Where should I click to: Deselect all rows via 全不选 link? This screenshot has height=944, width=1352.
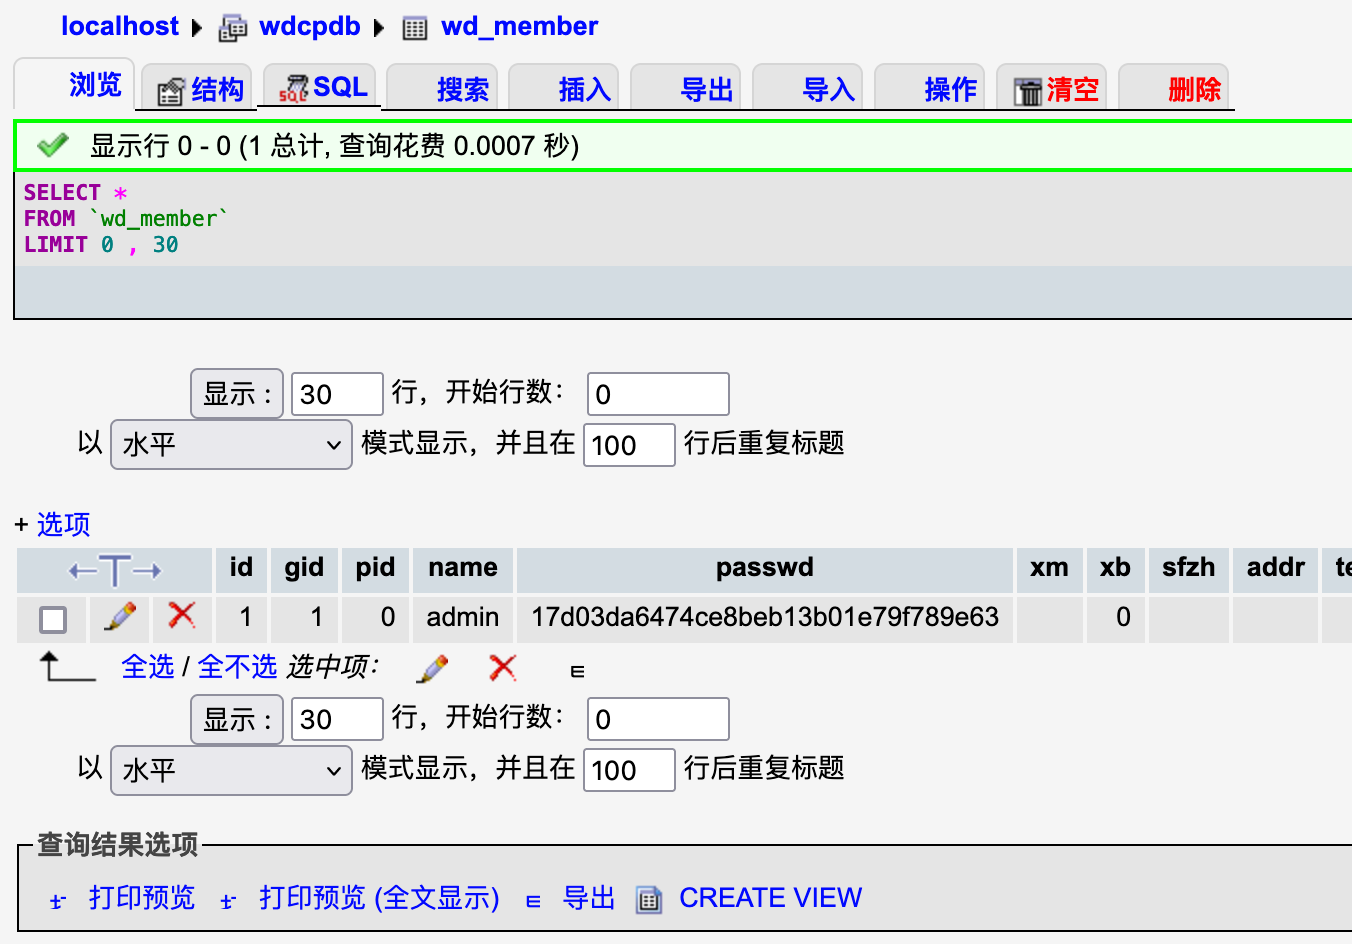(237, 667)
